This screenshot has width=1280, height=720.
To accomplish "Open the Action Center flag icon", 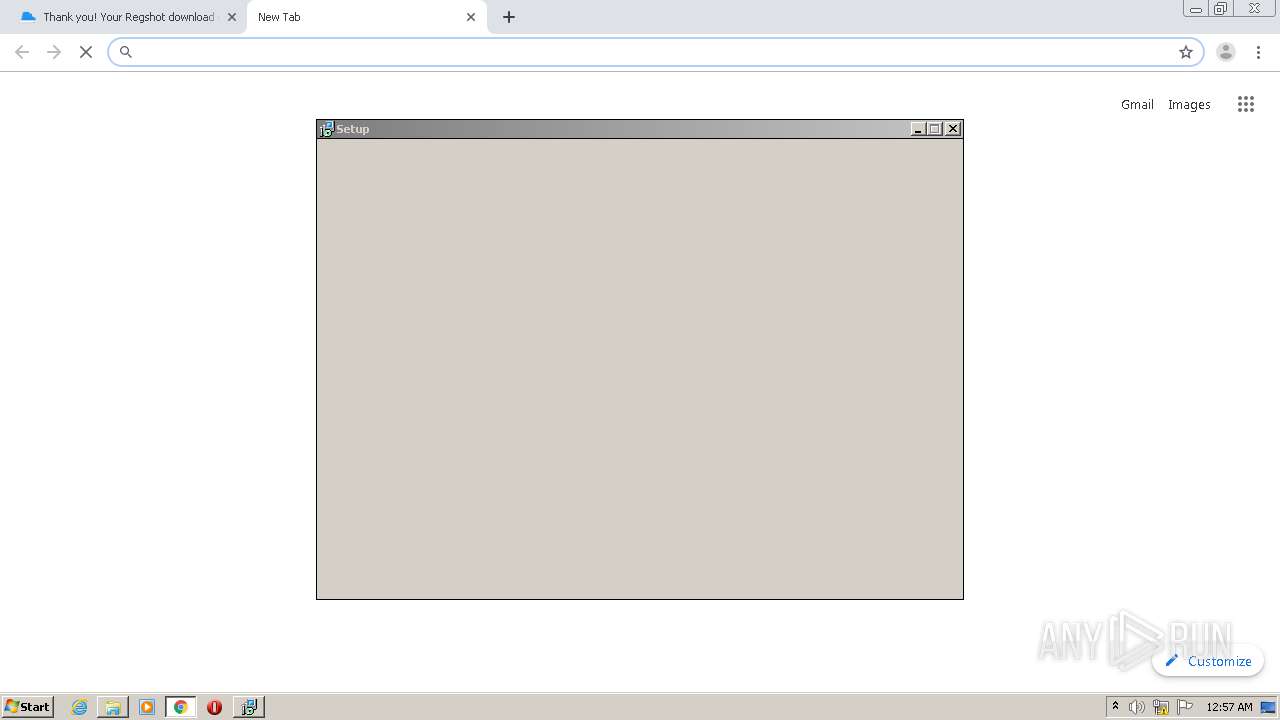I will (1185, 707).
